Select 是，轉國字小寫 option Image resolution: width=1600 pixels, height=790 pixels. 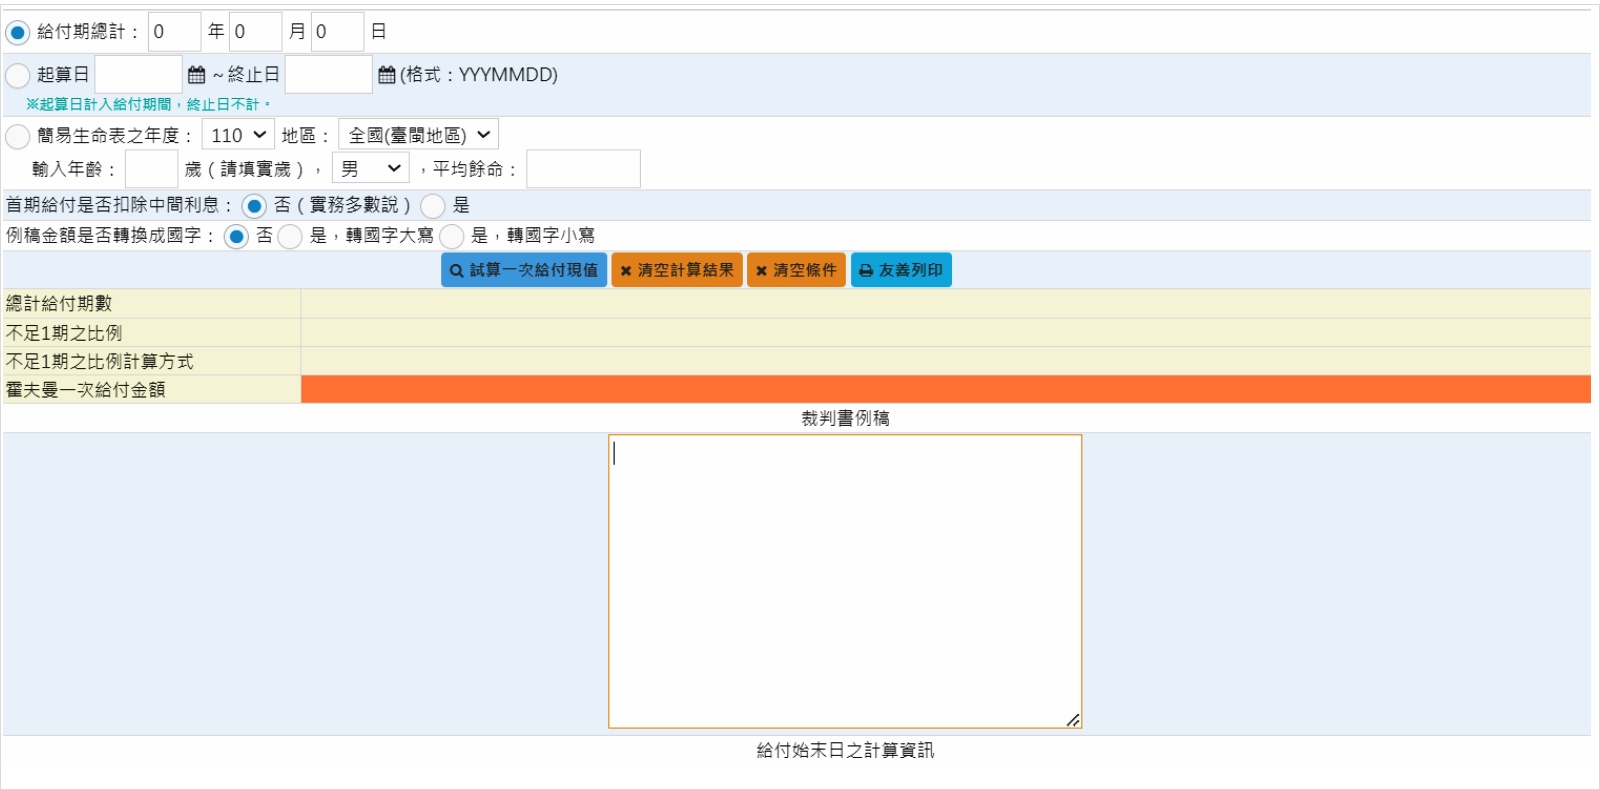click(x=452, y=236)
